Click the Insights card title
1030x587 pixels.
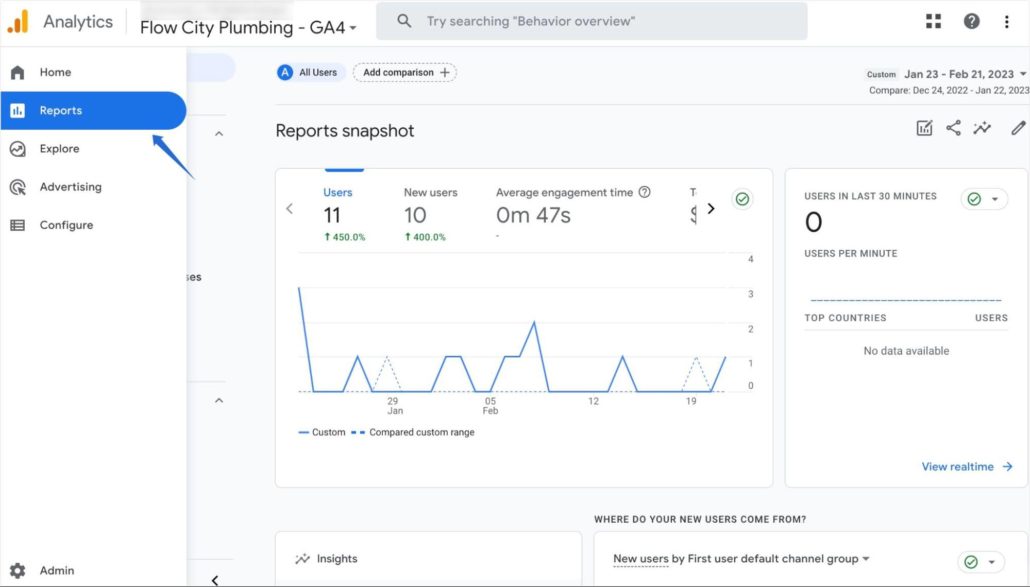click(337, 559)
